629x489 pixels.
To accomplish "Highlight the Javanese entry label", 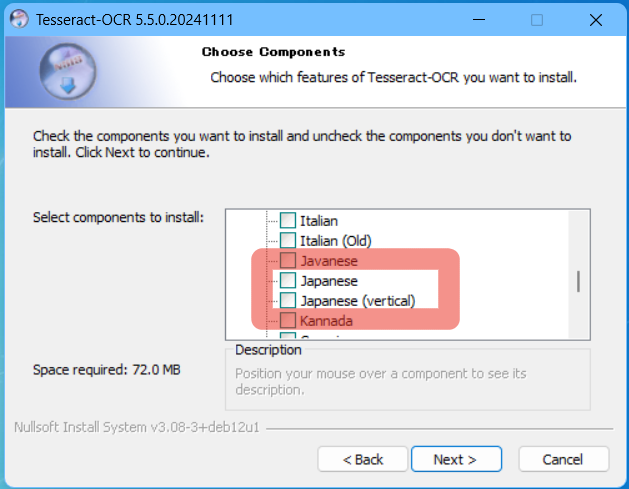I will pyautogui.click(x=328, y=261).
